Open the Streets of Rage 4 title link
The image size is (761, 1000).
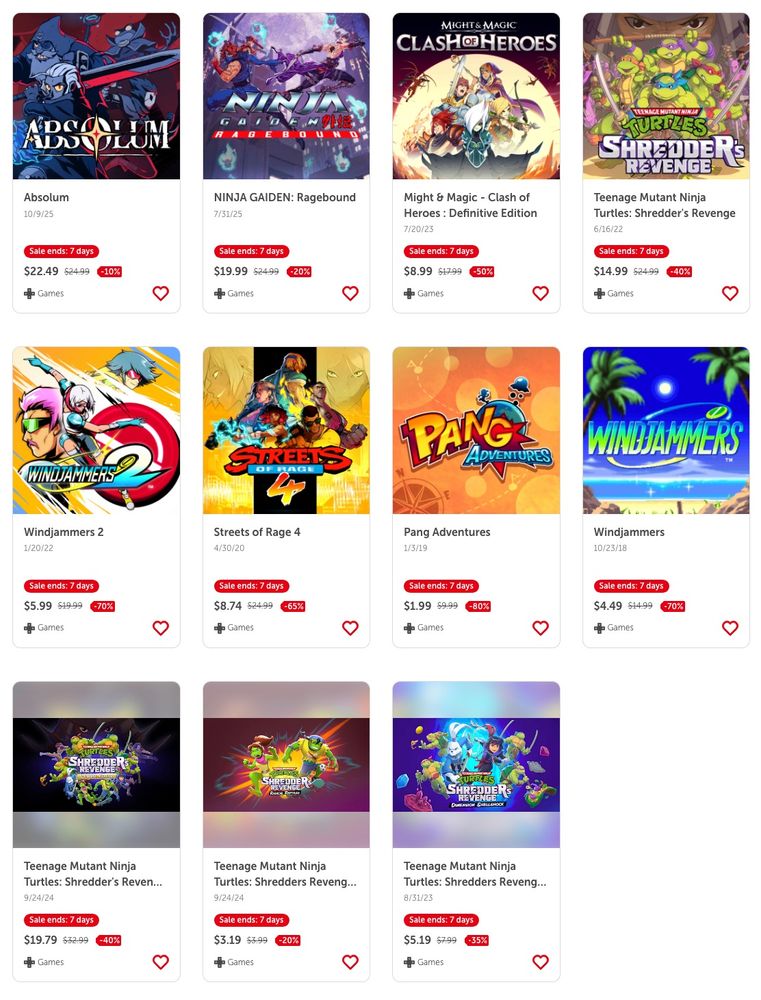pos(257,532)
